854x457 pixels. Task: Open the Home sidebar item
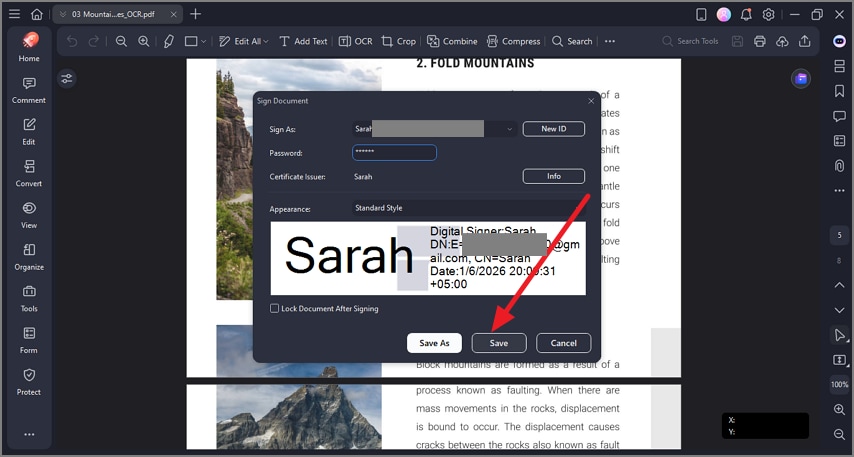point(29,47)
